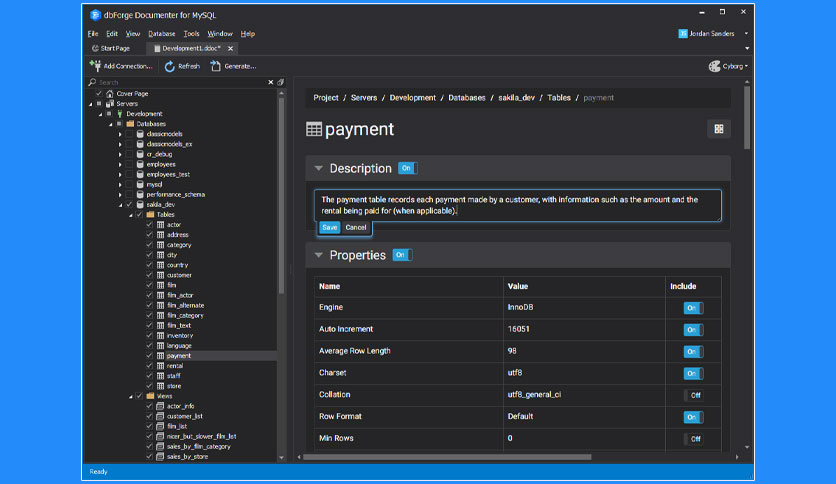Screen dimensions: 836x484
Task: Uncheck the sakila_dev database checkbox
Action: [130, 205]
